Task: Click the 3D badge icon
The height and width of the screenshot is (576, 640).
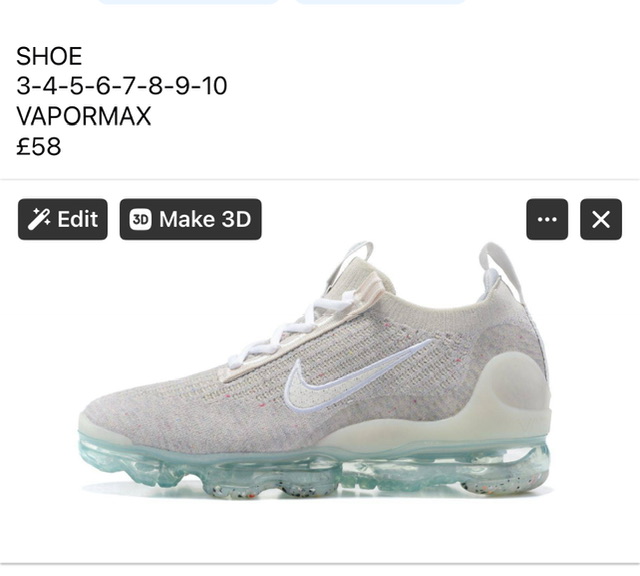Action: 140,219
